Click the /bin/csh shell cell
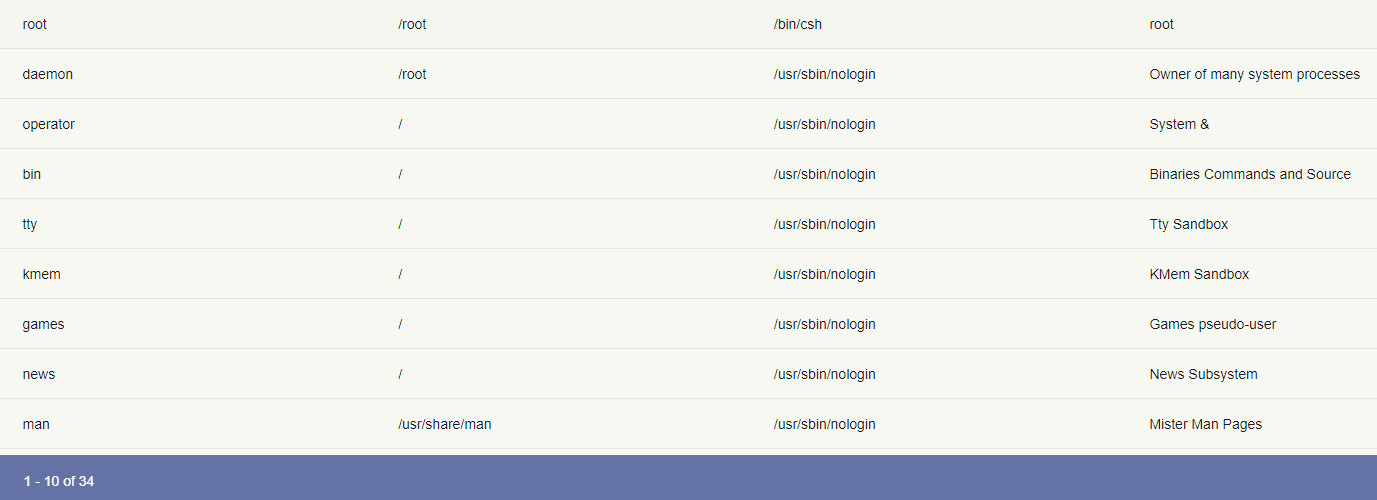The height and width of the screenshot is (500, 1377). pyautogui.click(x=798, y=24)
